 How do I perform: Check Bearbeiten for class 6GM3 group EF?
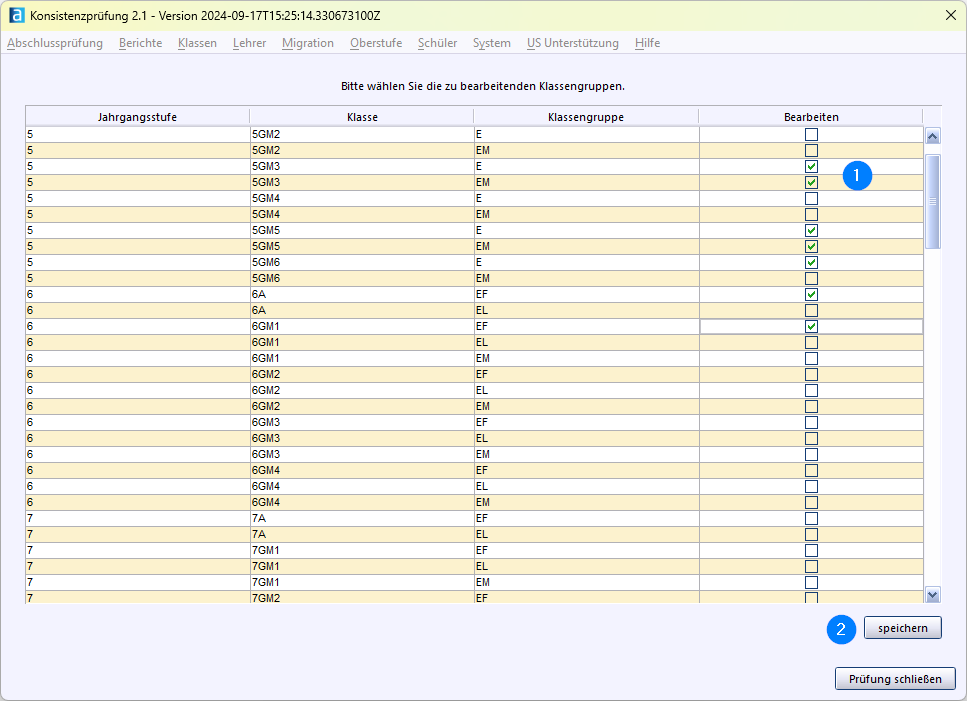coord(812,423)
